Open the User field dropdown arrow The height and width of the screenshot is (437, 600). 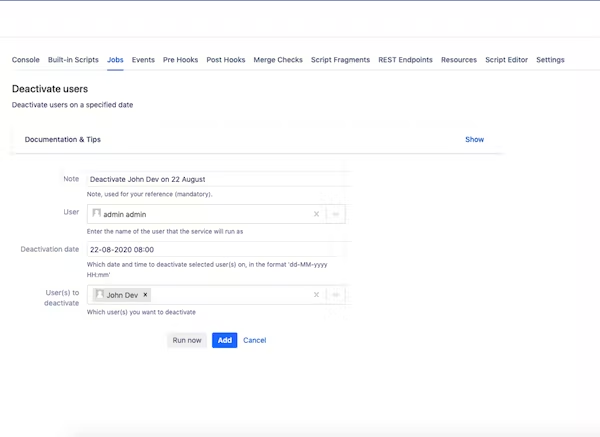tap(336, 214)
